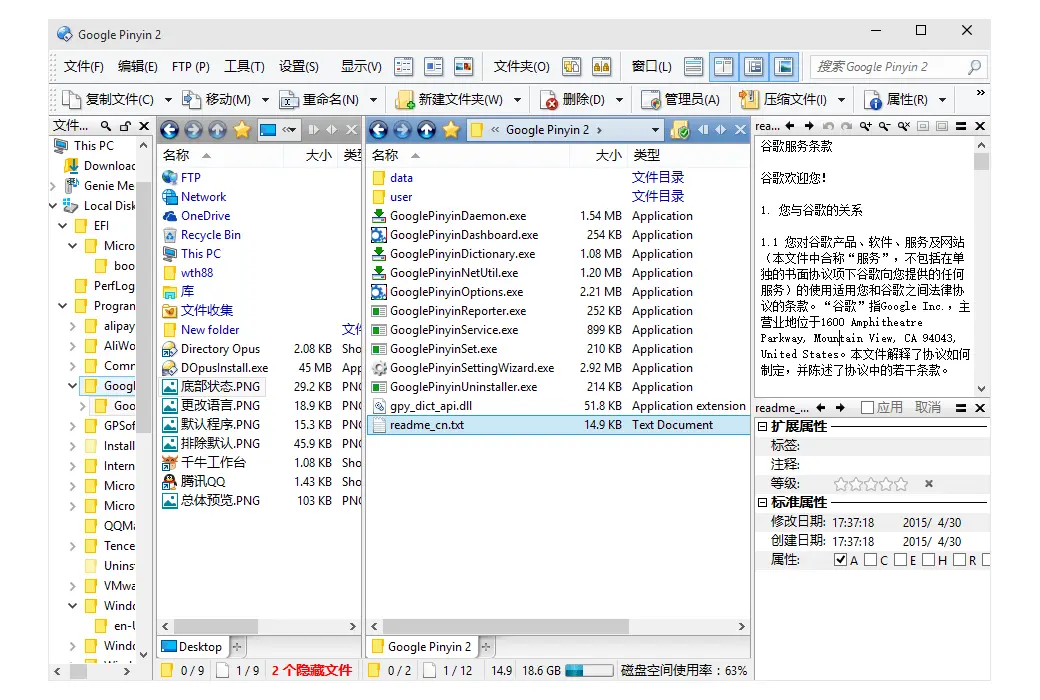Click zoom in icon in viewer pane
Image resolution: width=1040 pixels, height=700 pixels.
coord(866,126)
